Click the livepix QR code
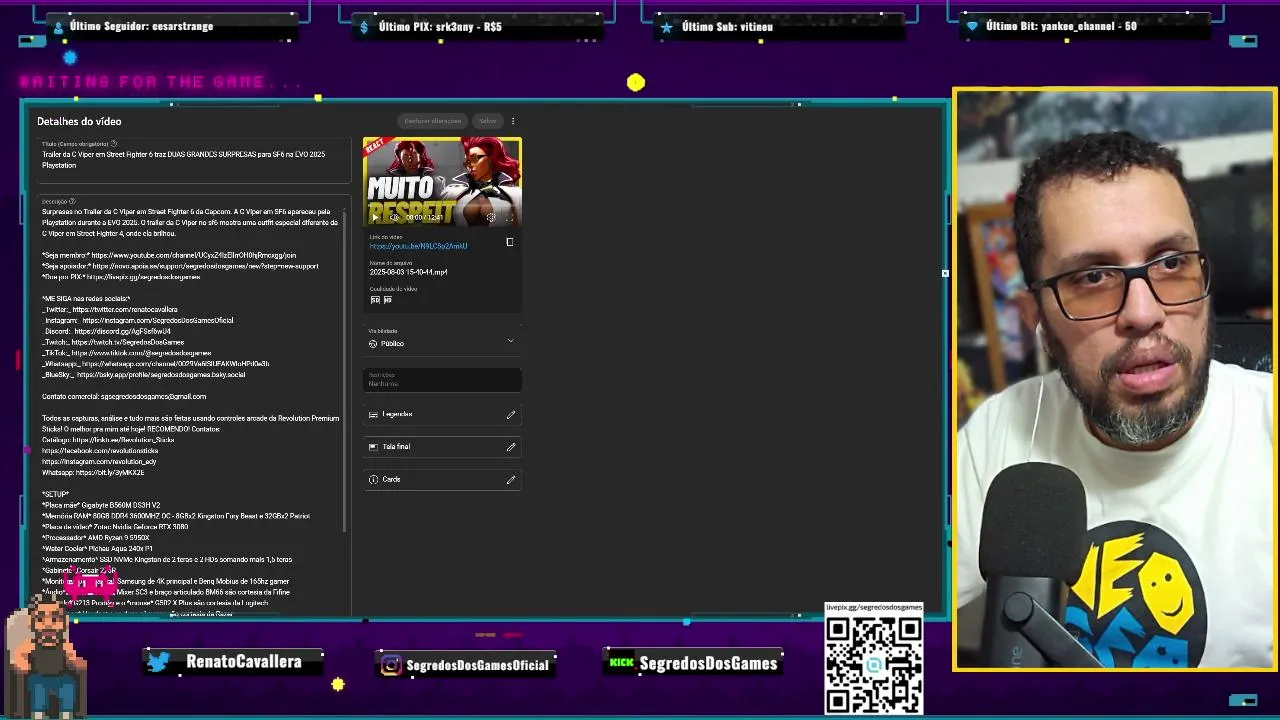The image size is (1280, 720). (874, 664)
